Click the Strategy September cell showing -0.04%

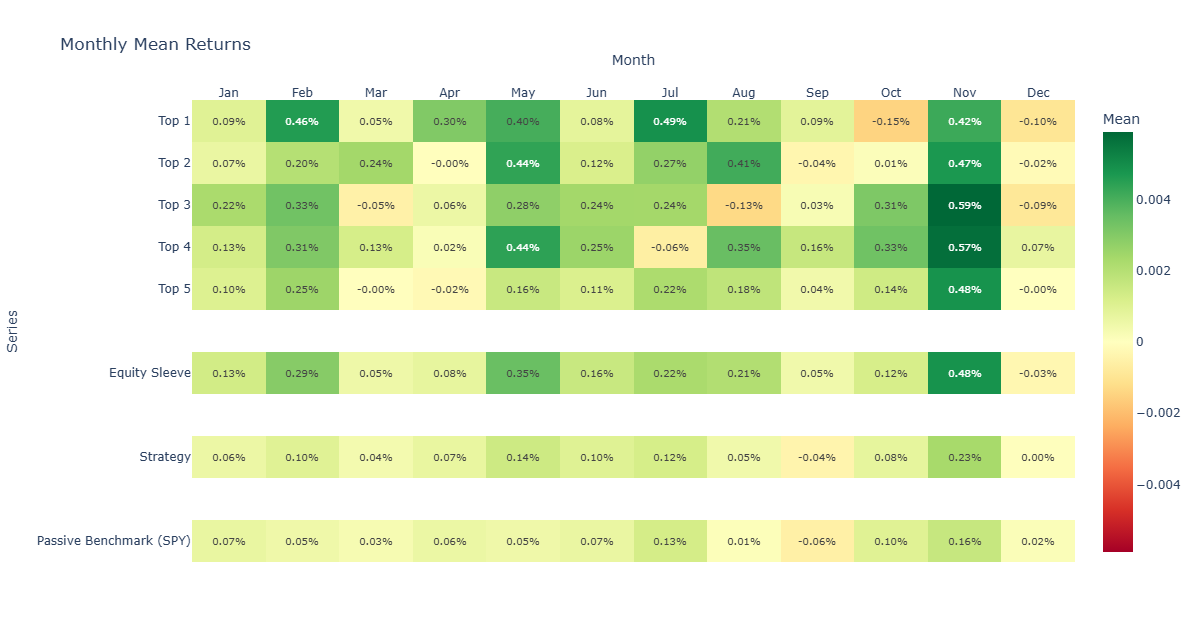coord(817,457)
